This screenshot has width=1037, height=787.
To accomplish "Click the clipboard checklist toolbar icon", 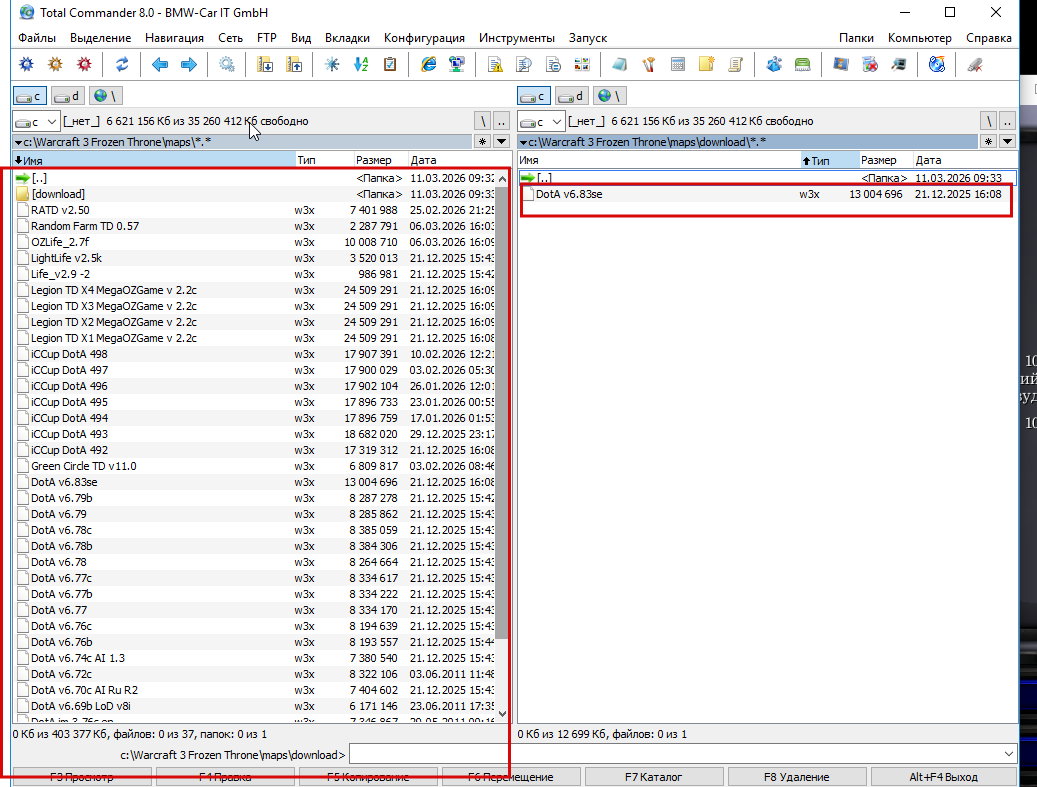I will tap(390, 64).
